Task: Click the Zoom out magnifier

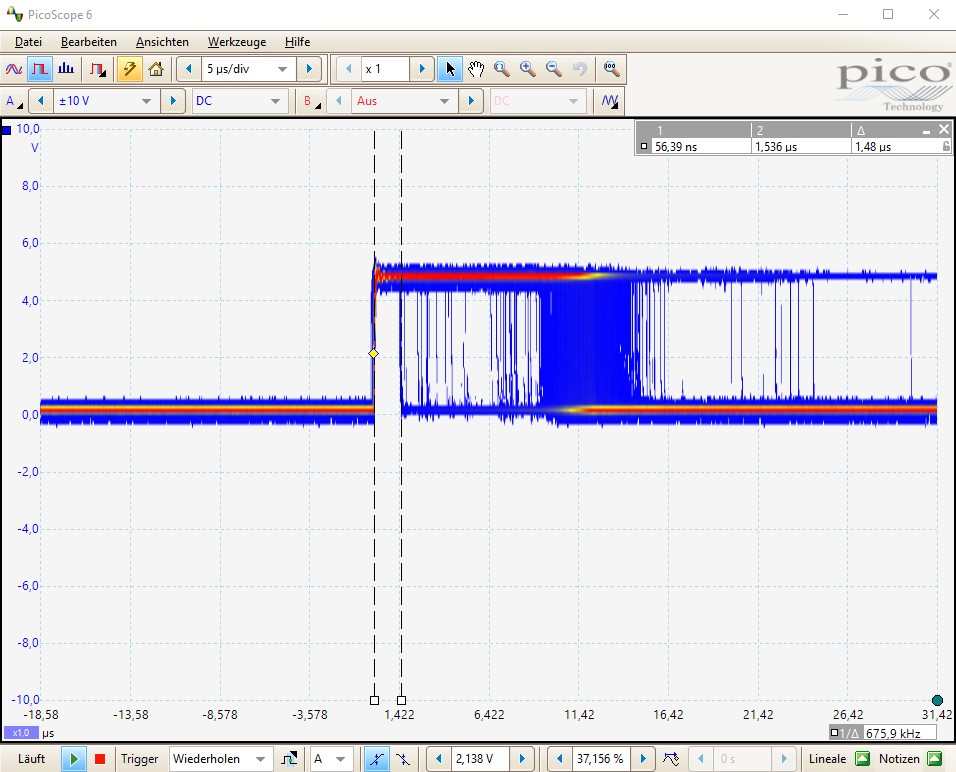Action: 554,69
